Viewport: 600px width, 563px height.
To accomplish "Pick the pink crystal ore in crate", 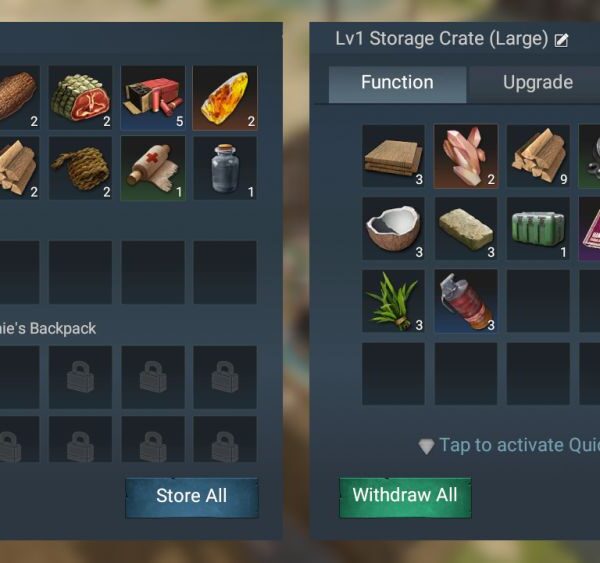I will (466, 156).
